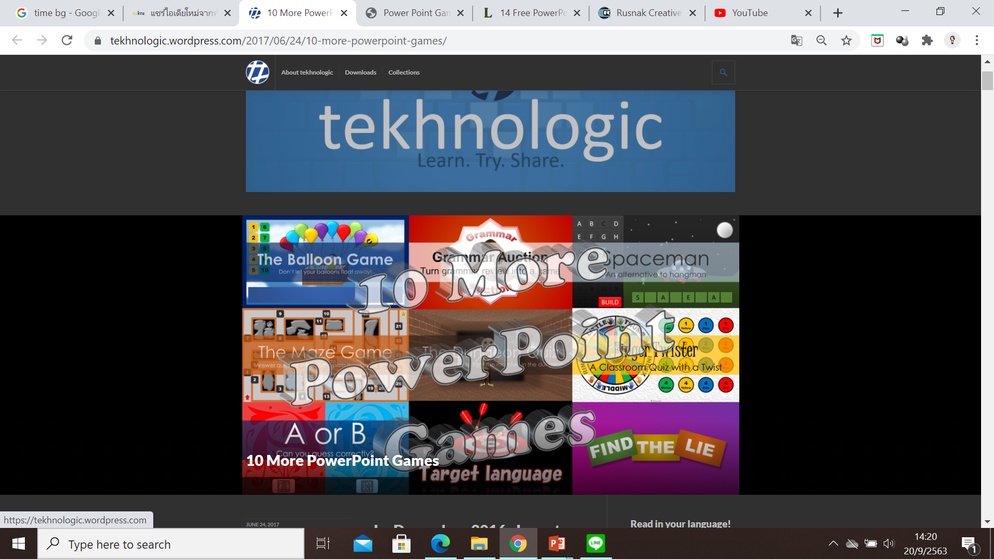The width and height of the screenshot is (994, 559).
Task: Open Microsoft Edge from taskbar
Action: 440,543
